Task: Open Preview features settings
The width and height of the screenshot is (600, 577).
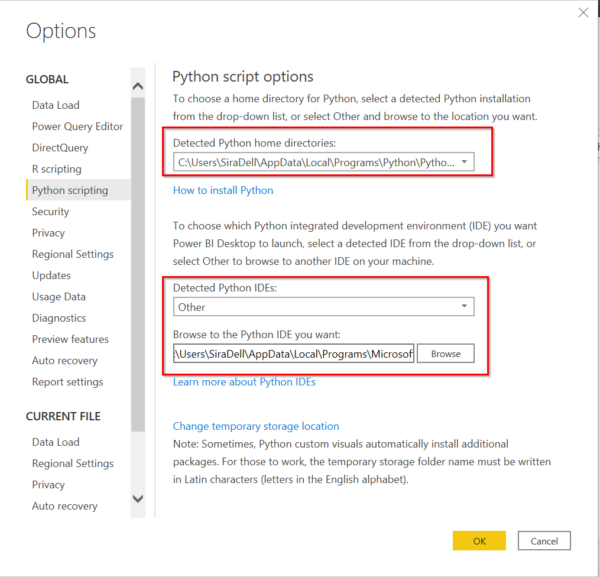Action: (x=70, y=339)
